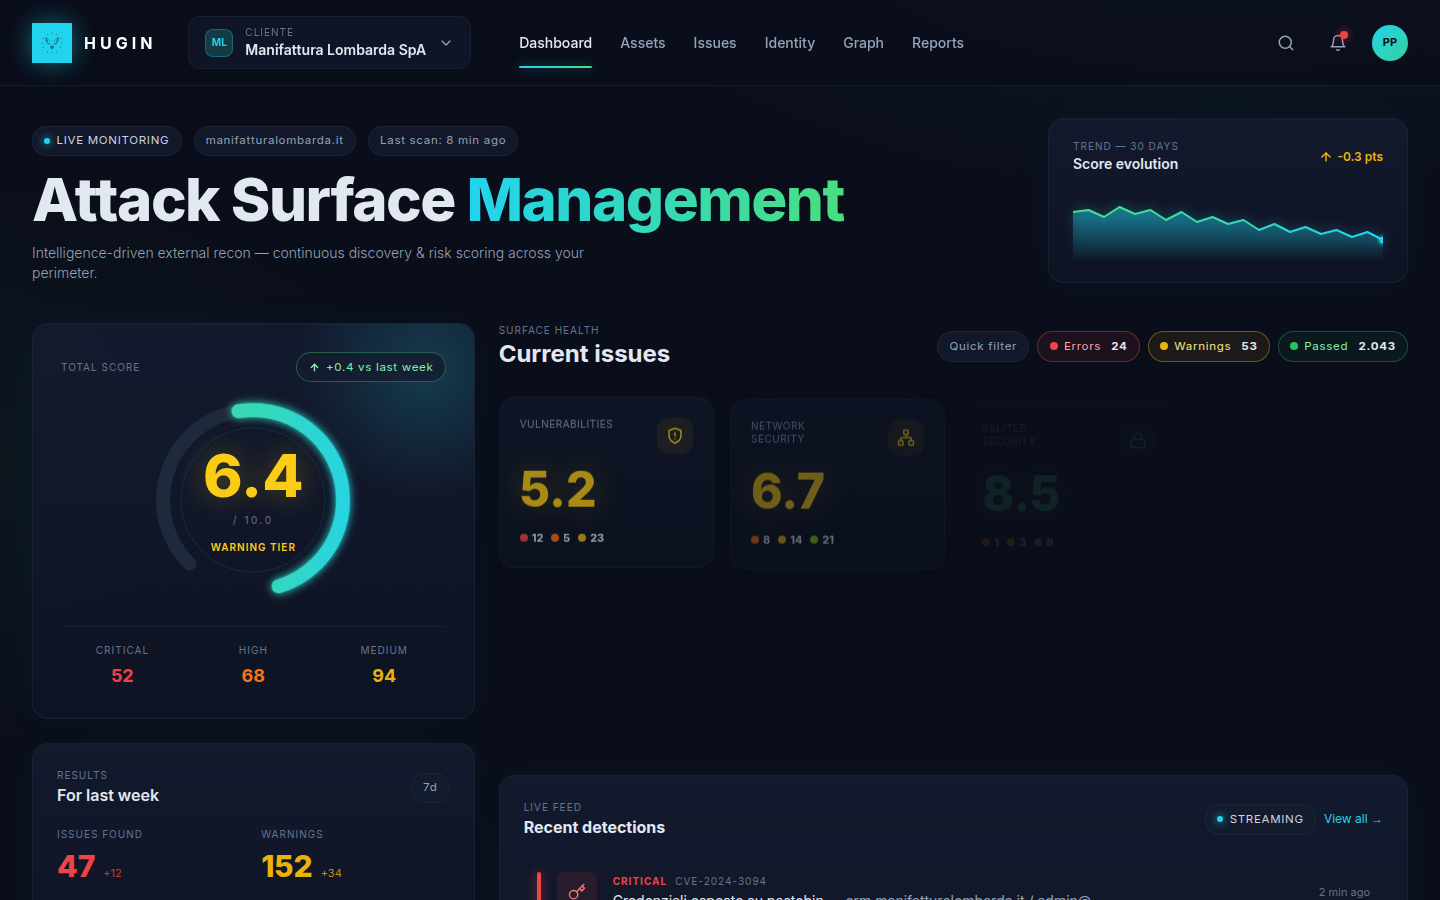Click the Last scan: 8 min ago chip
Image resolution: width=1440 pixels, height=900 pixels.
[443, 141]
